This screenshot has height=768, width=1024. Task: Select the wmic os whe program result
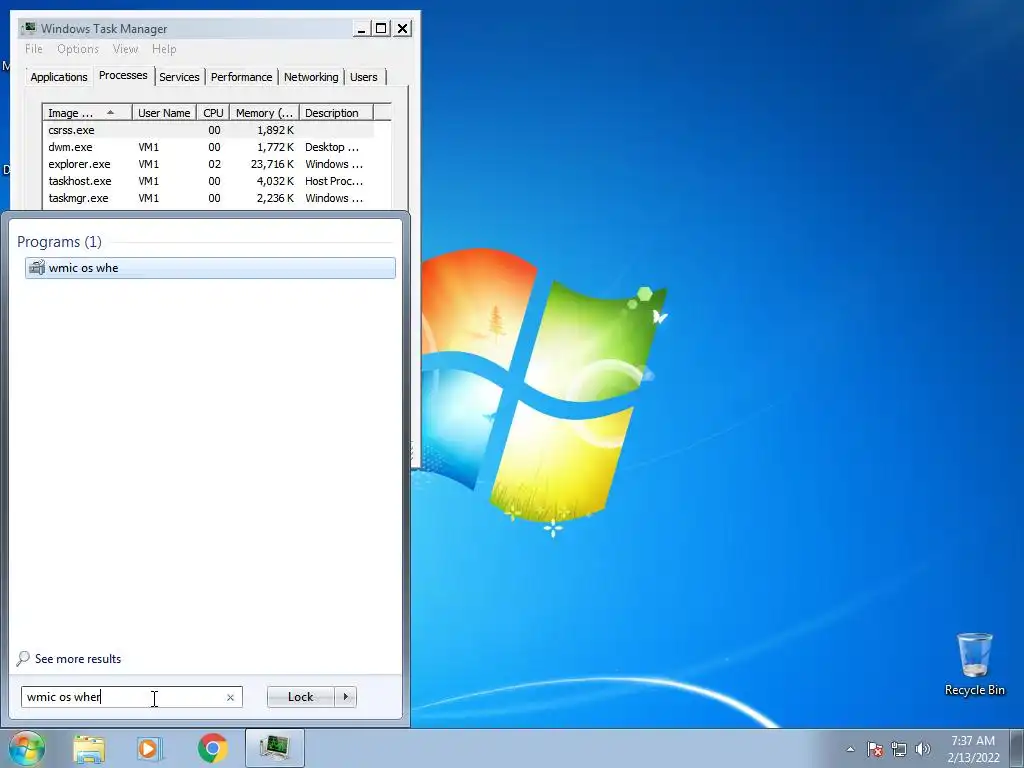click(210, 268)
